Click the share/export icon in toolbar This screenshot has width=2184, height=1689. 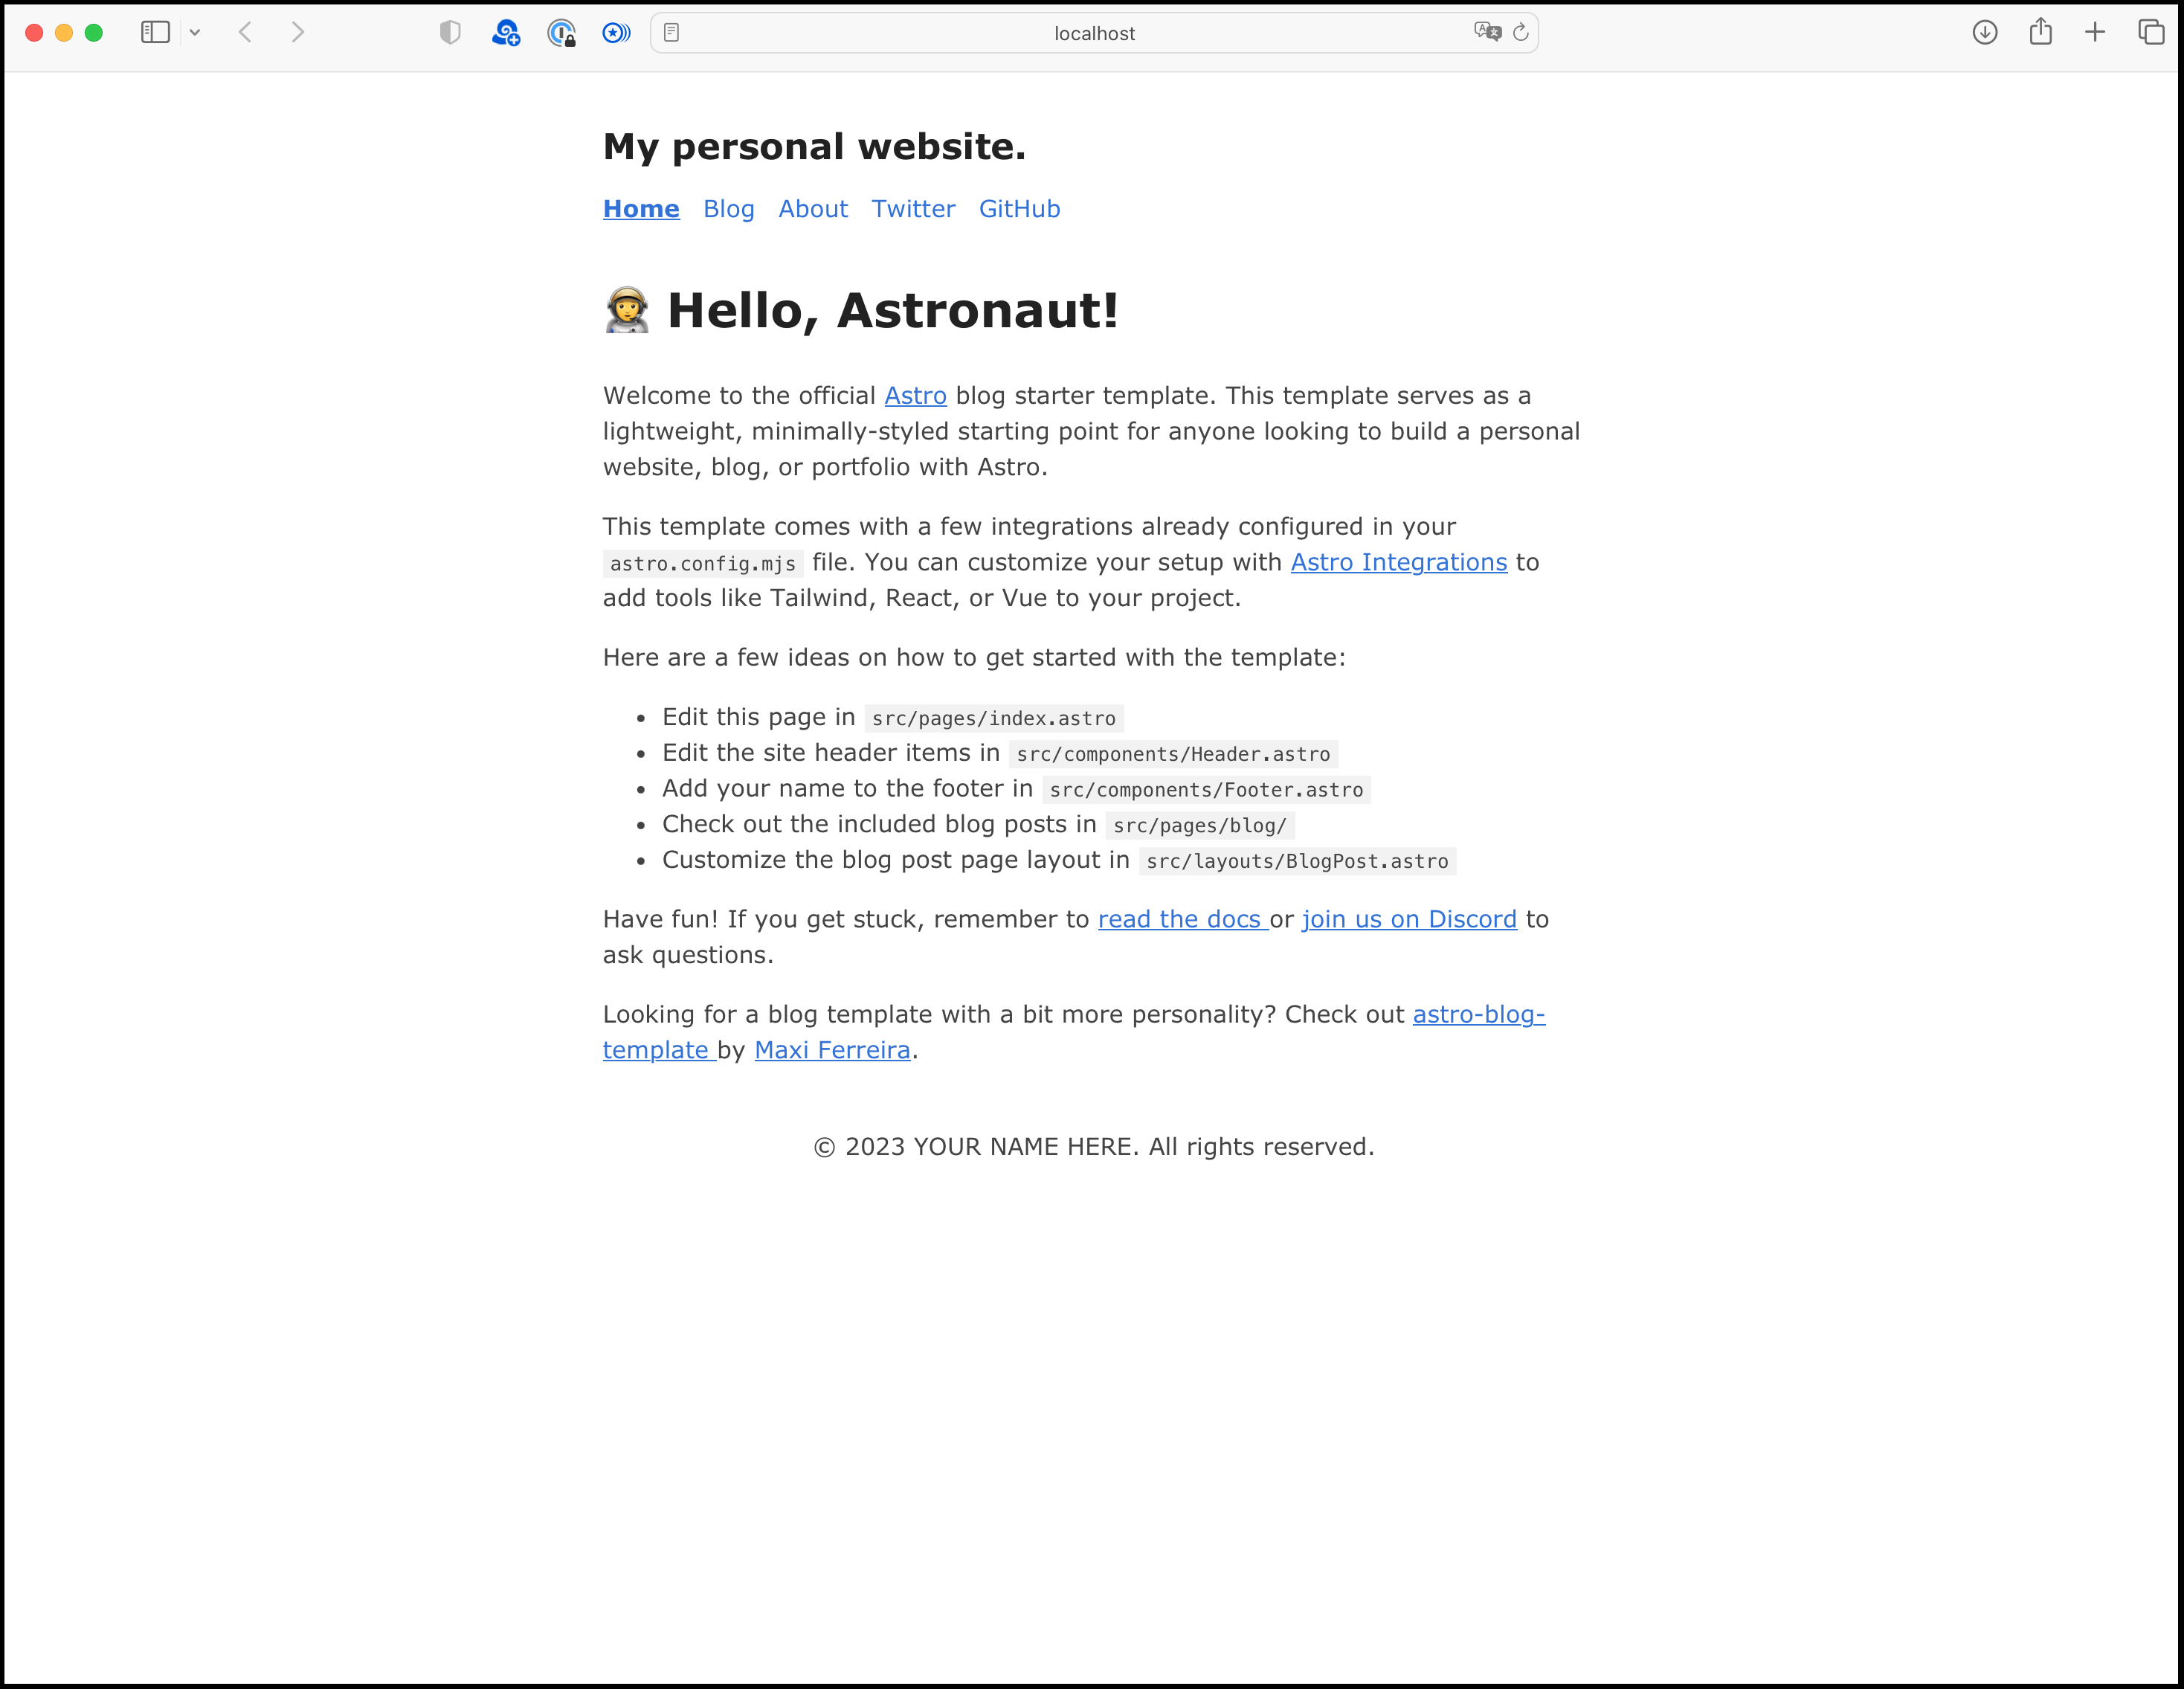pos(2042,32)
